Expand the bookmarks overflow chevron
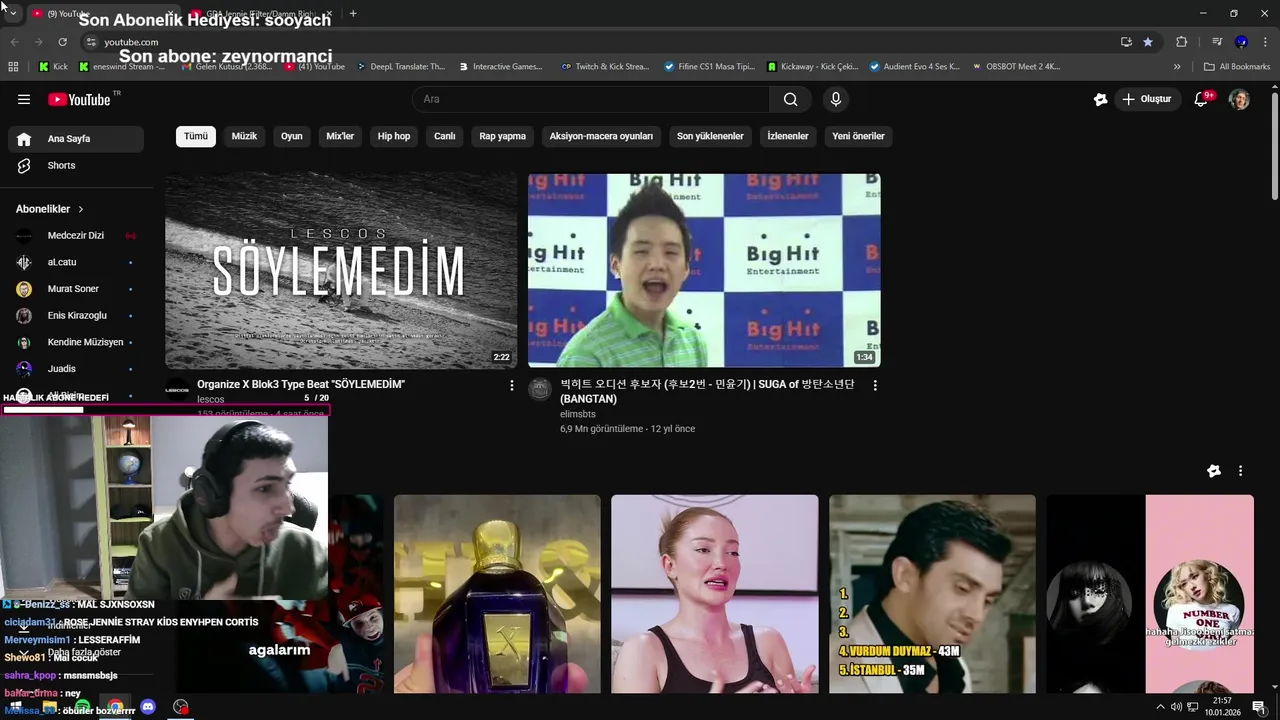 [1177, 67]
